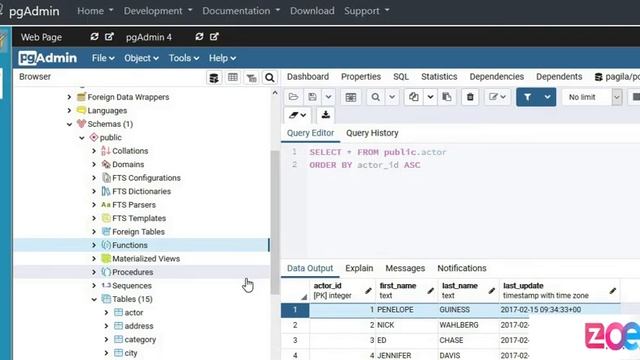Click the Copy rows toolbar icon

[413, 97]
